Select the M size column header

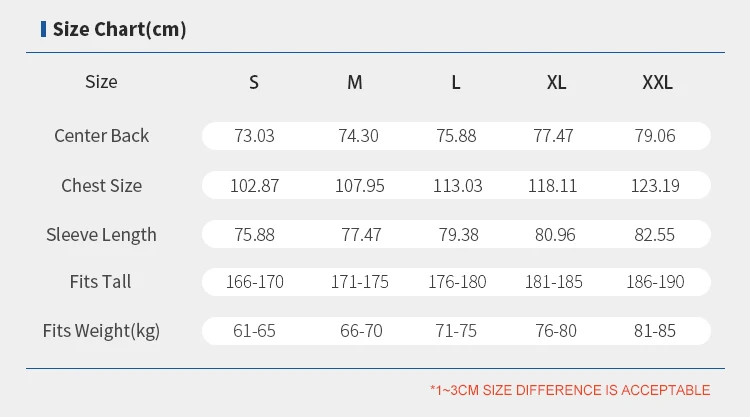[x=355, y=83]
